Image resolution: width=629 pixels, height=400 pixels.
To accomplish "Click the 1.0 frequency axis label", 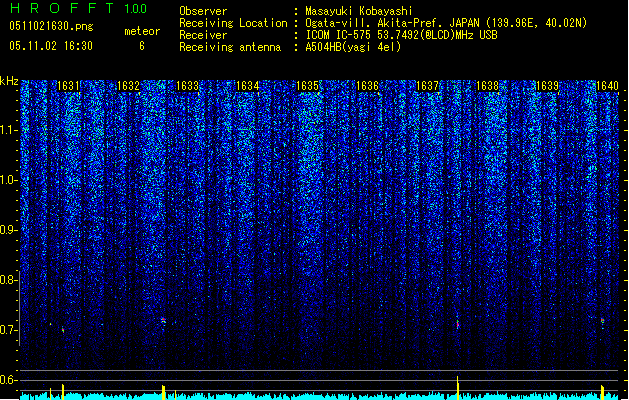I will tap(8, 180).
